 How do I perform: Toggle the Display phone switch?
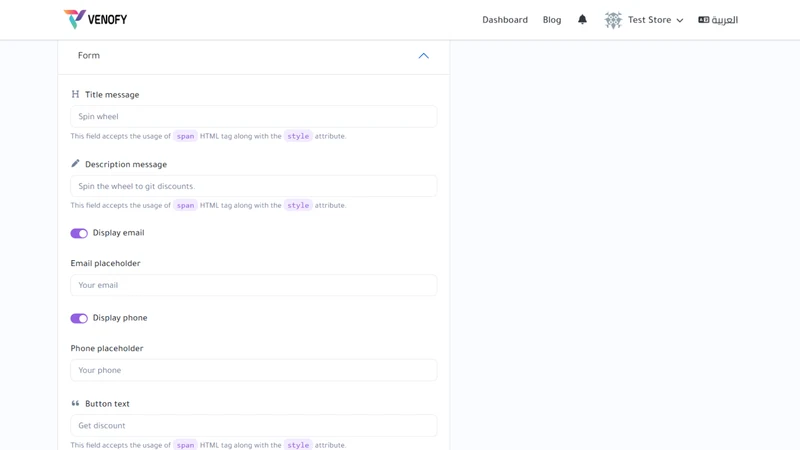tap(79, 318)
